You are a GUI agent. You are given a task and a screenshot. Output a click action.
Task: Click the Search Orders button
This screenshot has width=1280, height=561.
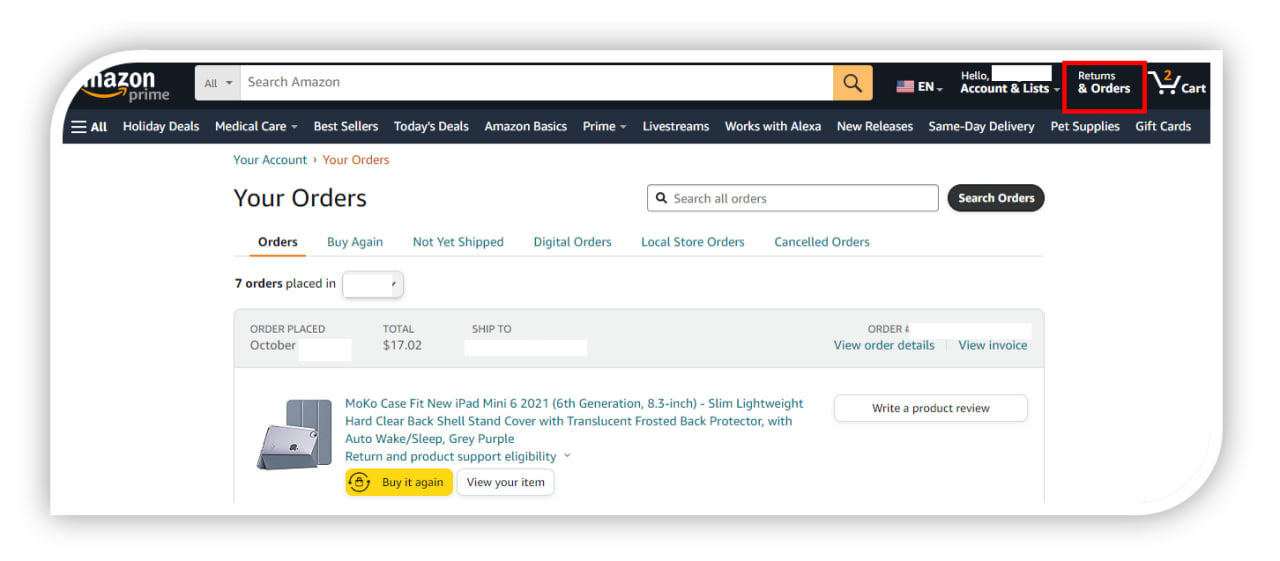pyautogui.click(x=996, y=198)
